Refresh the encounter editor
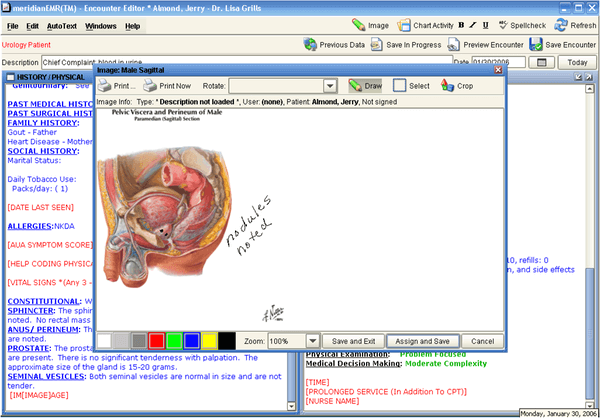 click(x=577, y=24)
